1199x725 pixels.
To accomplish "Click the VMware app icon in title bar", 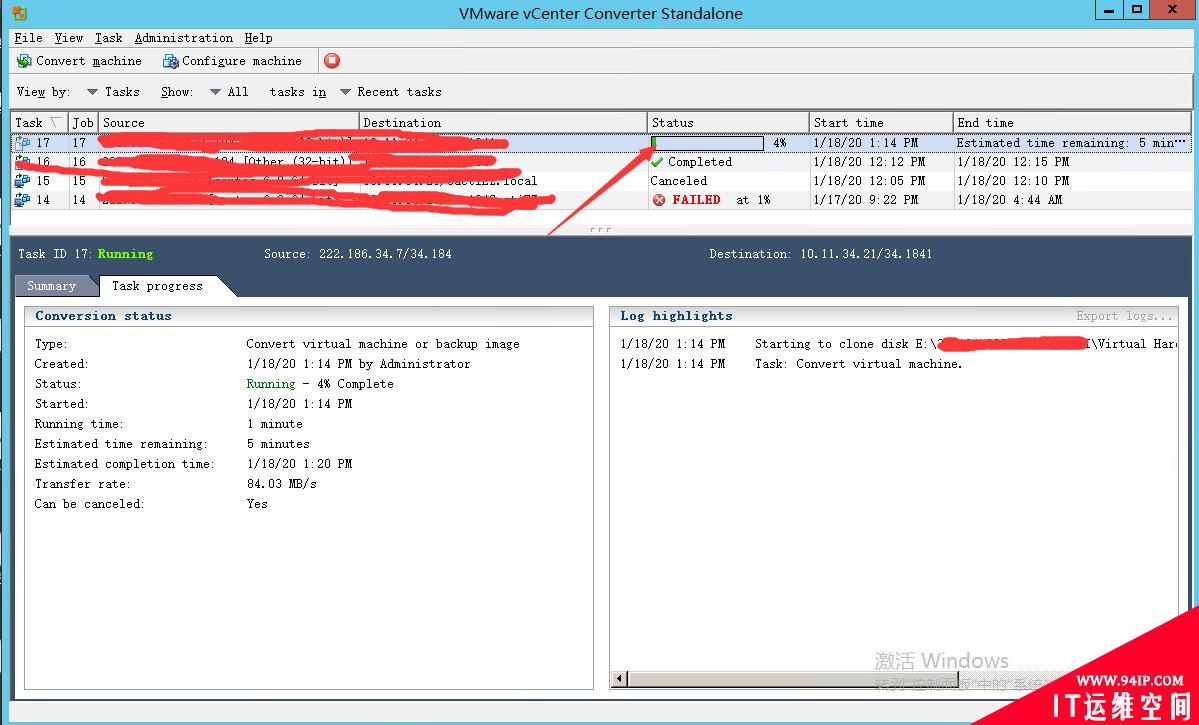I will pyautogui.click(x=20, y=13).
